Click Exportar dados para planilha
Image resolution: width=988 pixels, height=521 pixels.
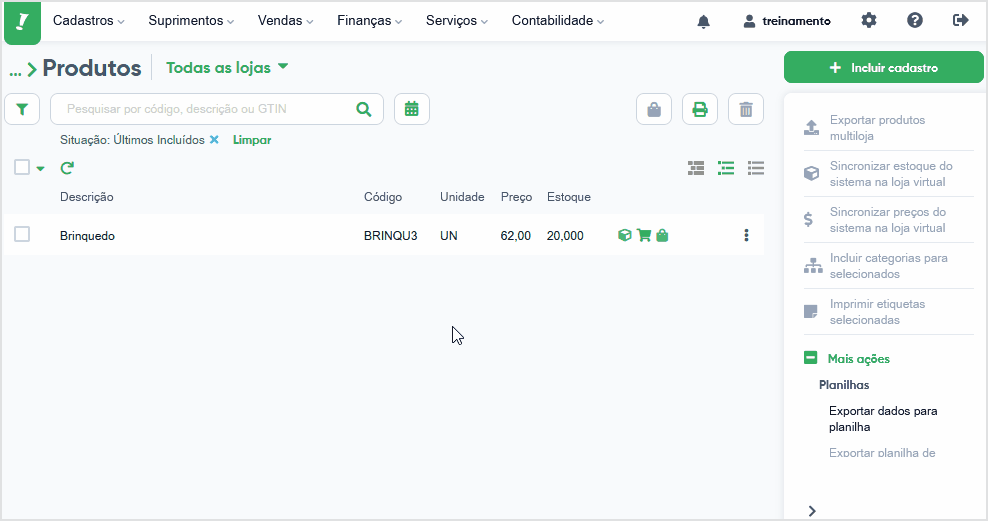pos(883,419)
